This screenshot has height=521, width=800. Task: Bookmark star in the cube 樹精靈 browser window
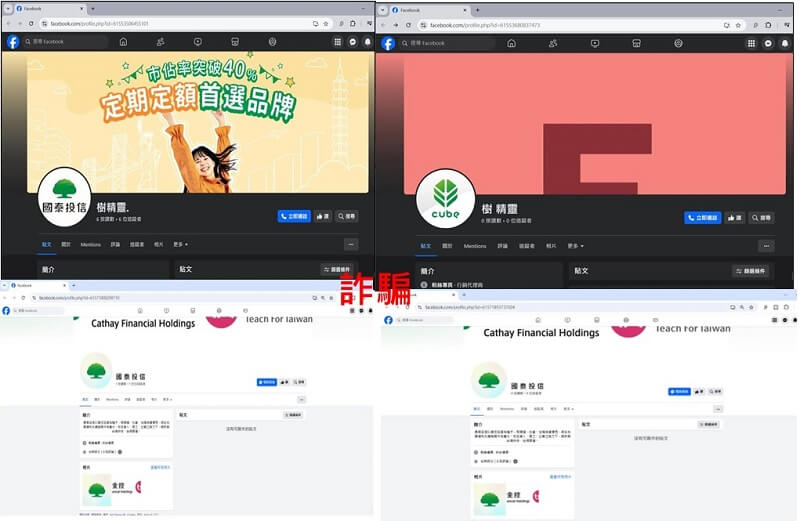(x=738, y=24)
